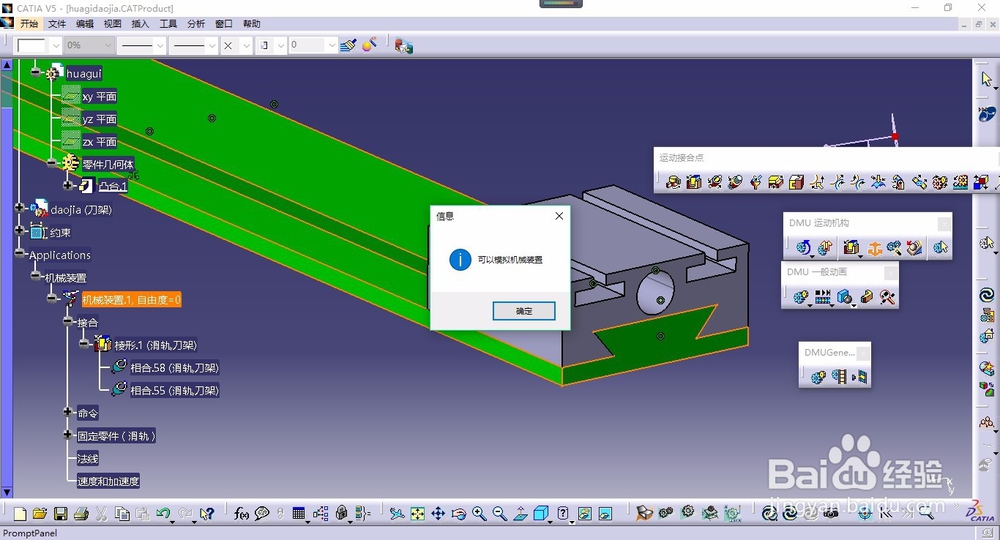Open the 文件 menu
The height and width of the screenshot is (540, 1000).
(57, 24)
